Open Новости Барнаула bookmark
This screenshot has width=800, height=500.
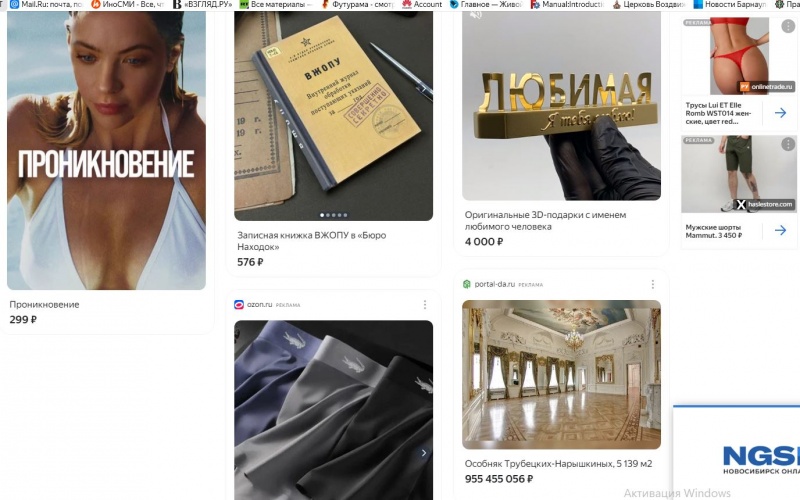pos(730,4)
